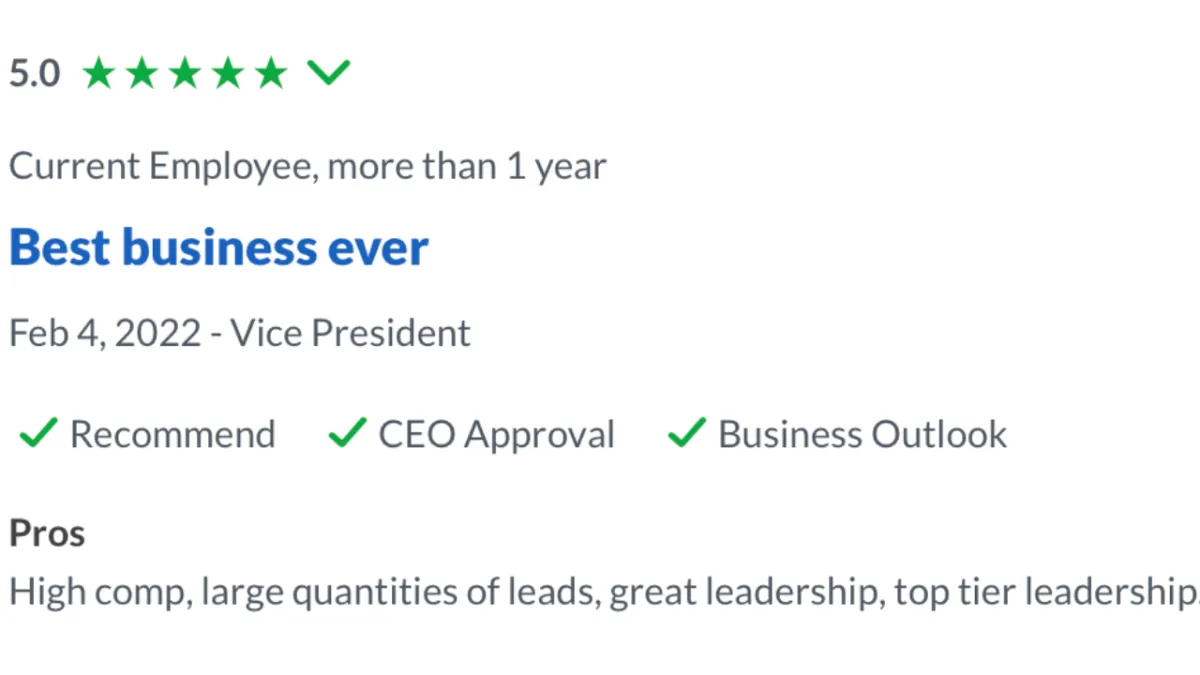Screen dimensions: 1200x675
Task: Click the 'Feb 4, 2022' review date
Action: coord(105,334)
